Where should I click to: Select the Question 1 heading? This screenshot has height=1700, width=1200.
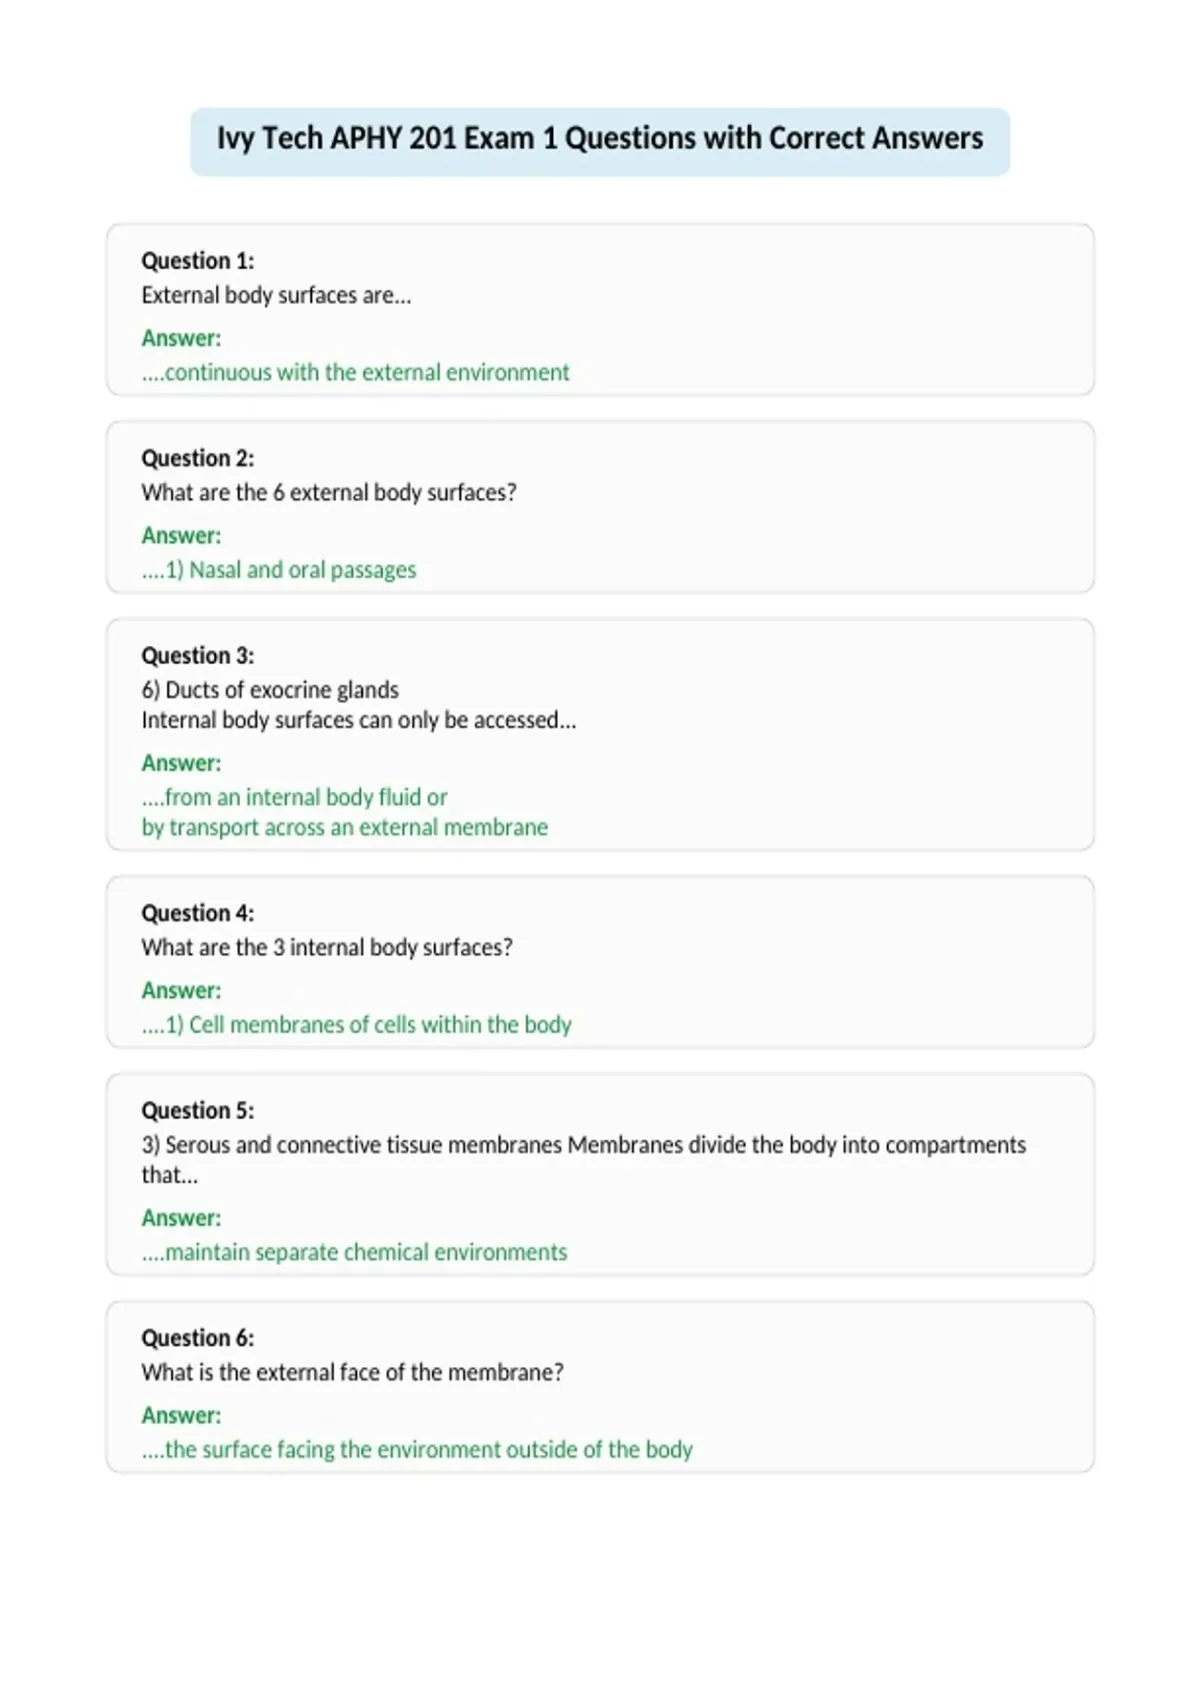197,261
